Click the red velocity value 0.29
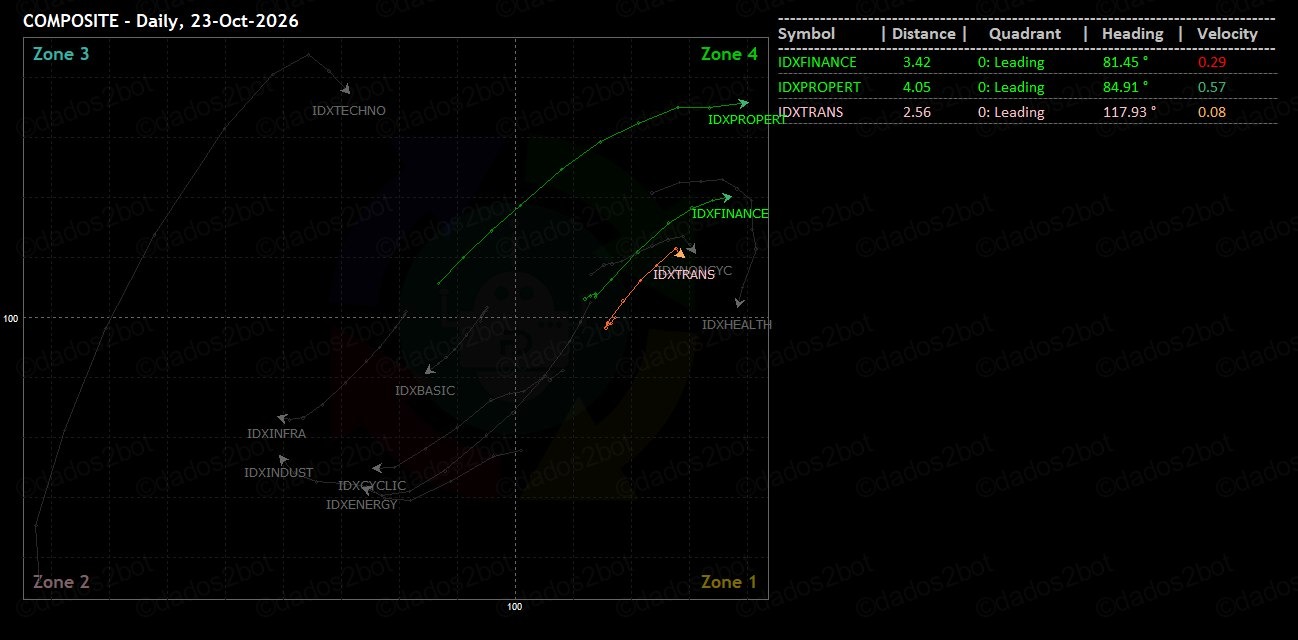This screenshot has height=640, width=1298. click(1212, 62)
